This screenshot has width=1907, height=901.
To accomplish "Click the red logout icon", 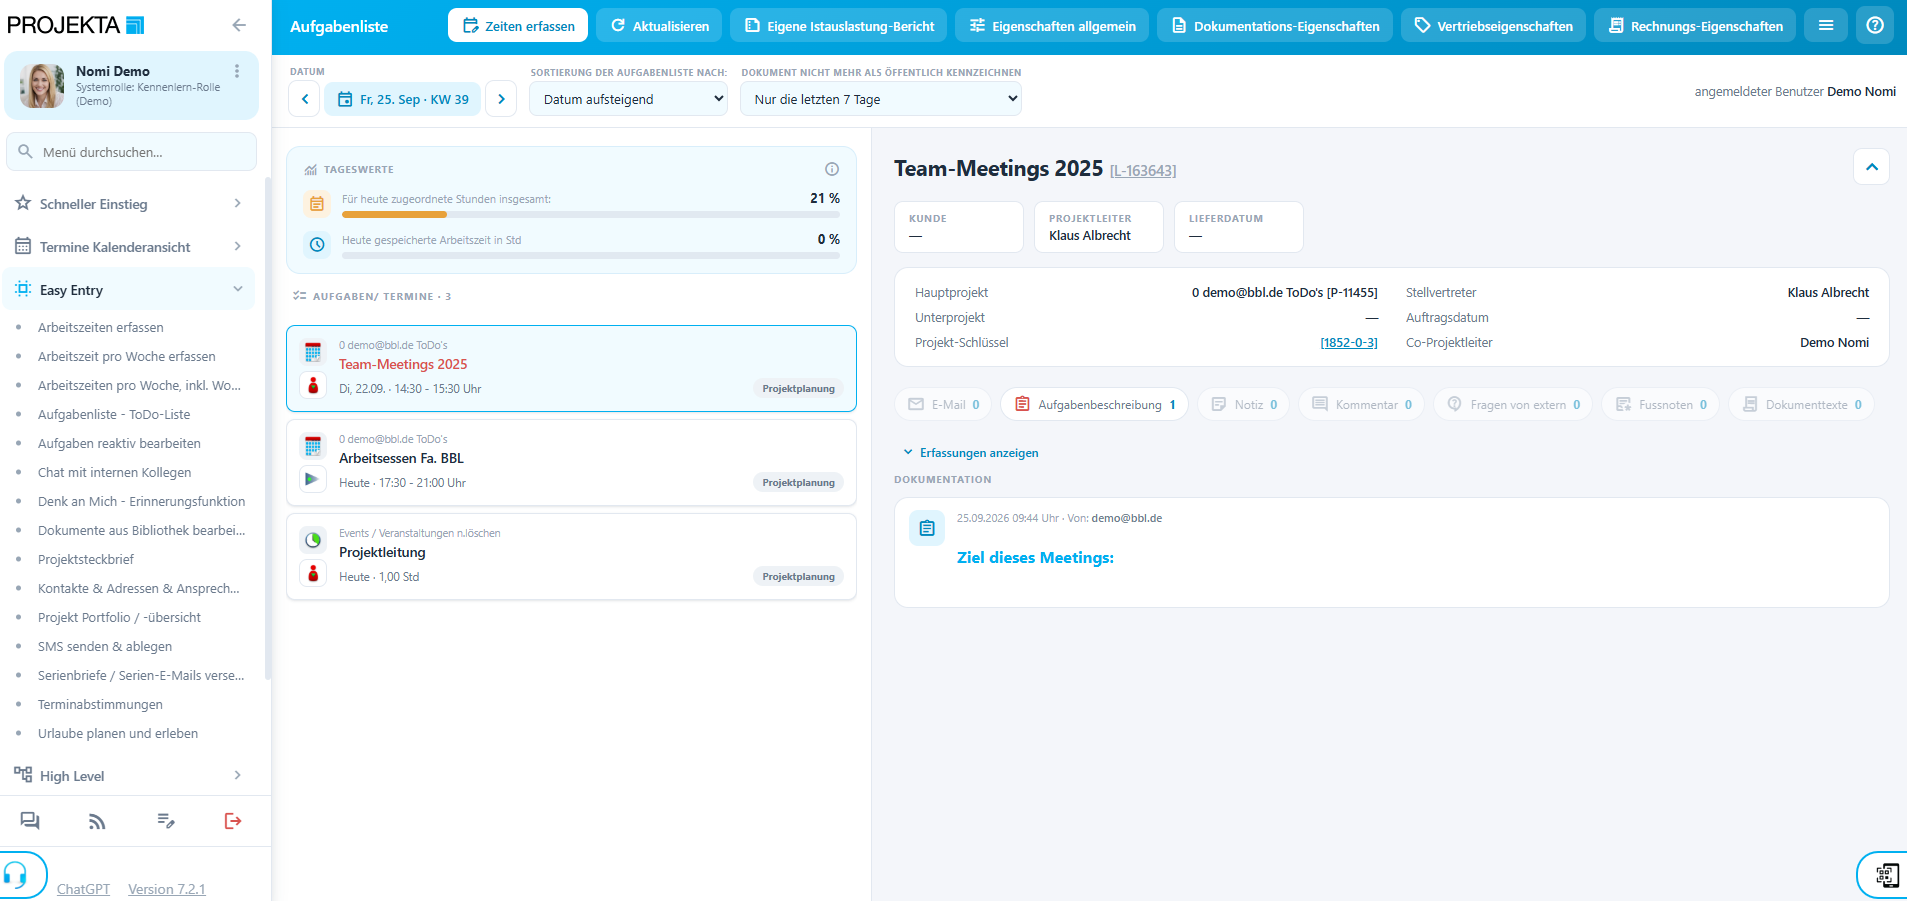I will (x=233, y=821).
